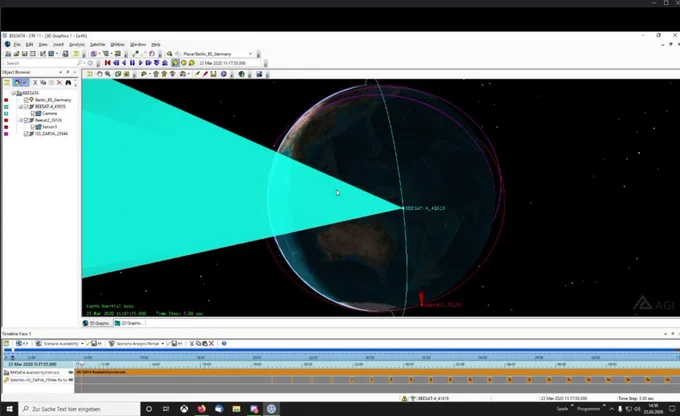680x416 pixels.
Task: Increase the animation time step
Action: (165, 63)
